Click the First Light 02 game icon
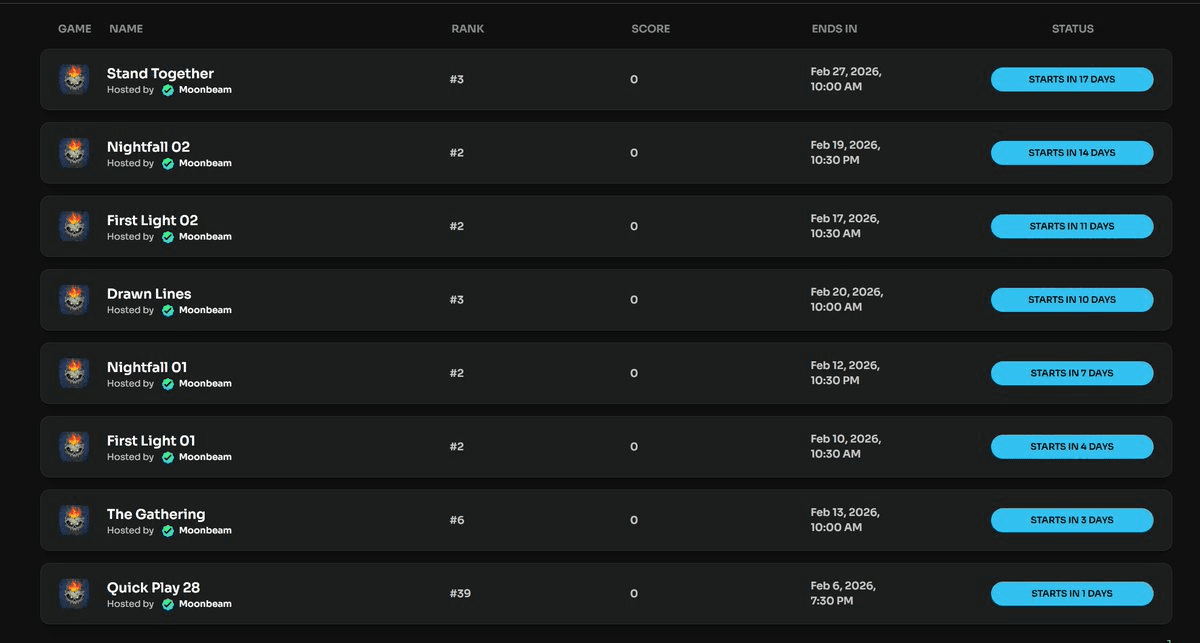 [74, 226]
